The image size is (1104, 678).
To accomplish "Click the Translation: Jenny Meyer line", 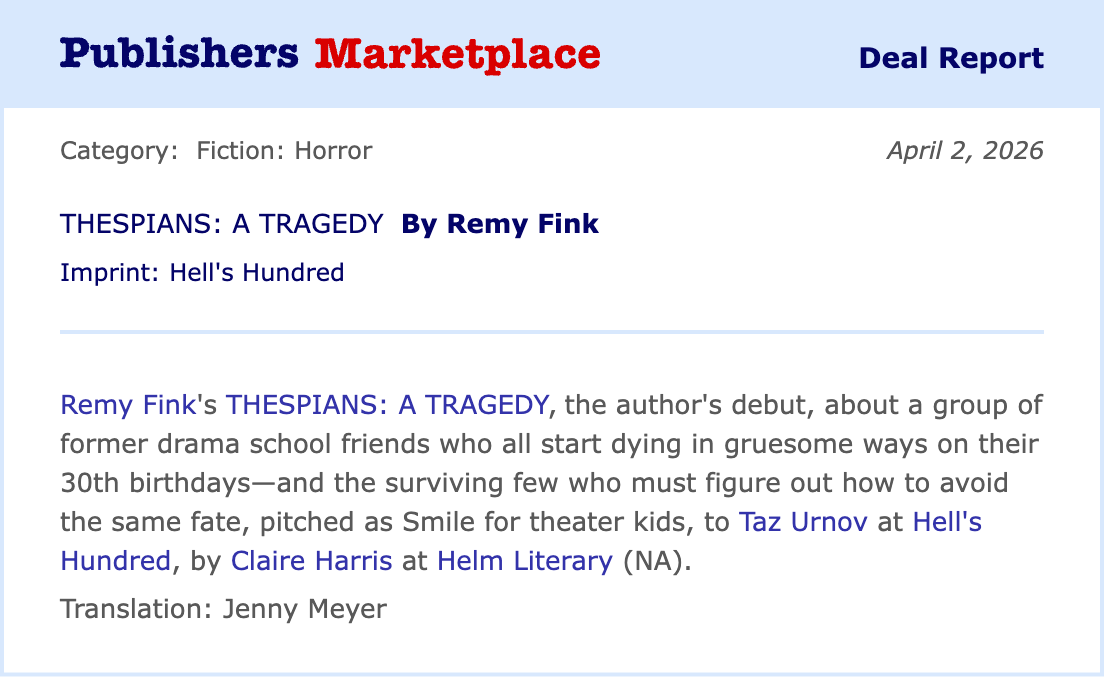I will 223,609.
